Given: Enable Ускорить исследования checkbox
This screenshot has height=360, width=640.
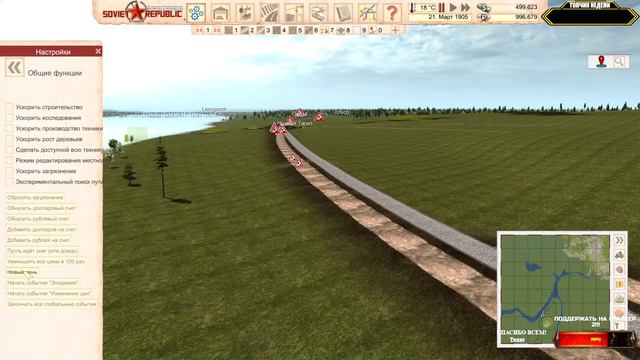Looking at the screenshot, I should (x=9, y=118).
